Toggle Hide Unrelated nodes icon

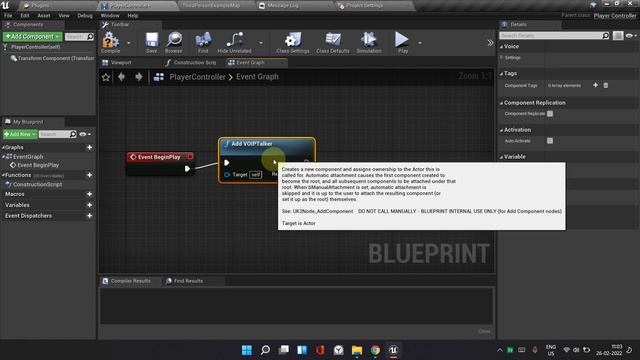click(x=234, y=42)
